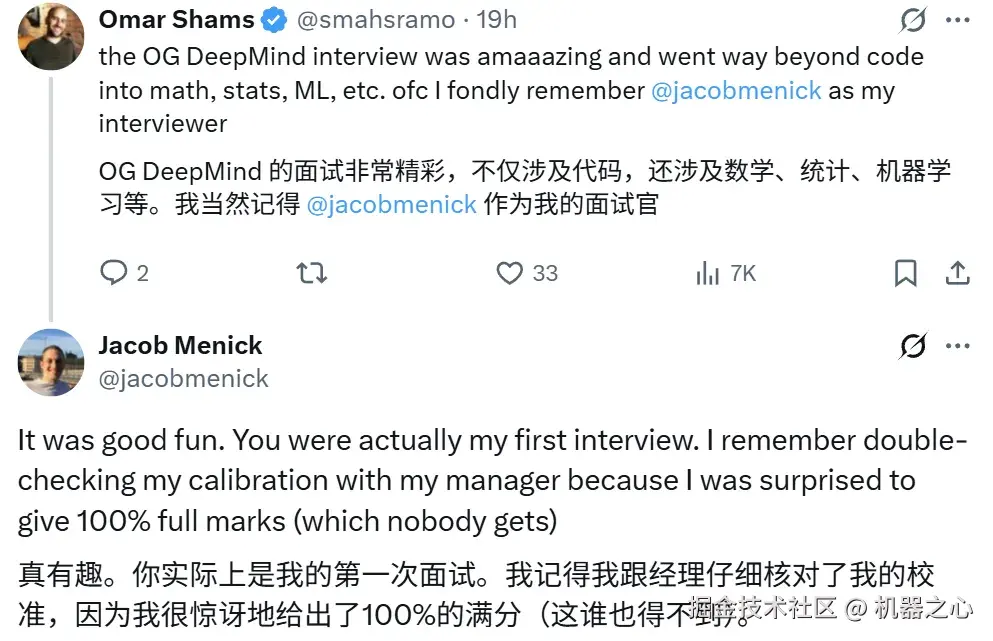Click Grok icon on Omar's tweet
The width and height of the screenshot is (993, 641).
click(x=911, y=20)
